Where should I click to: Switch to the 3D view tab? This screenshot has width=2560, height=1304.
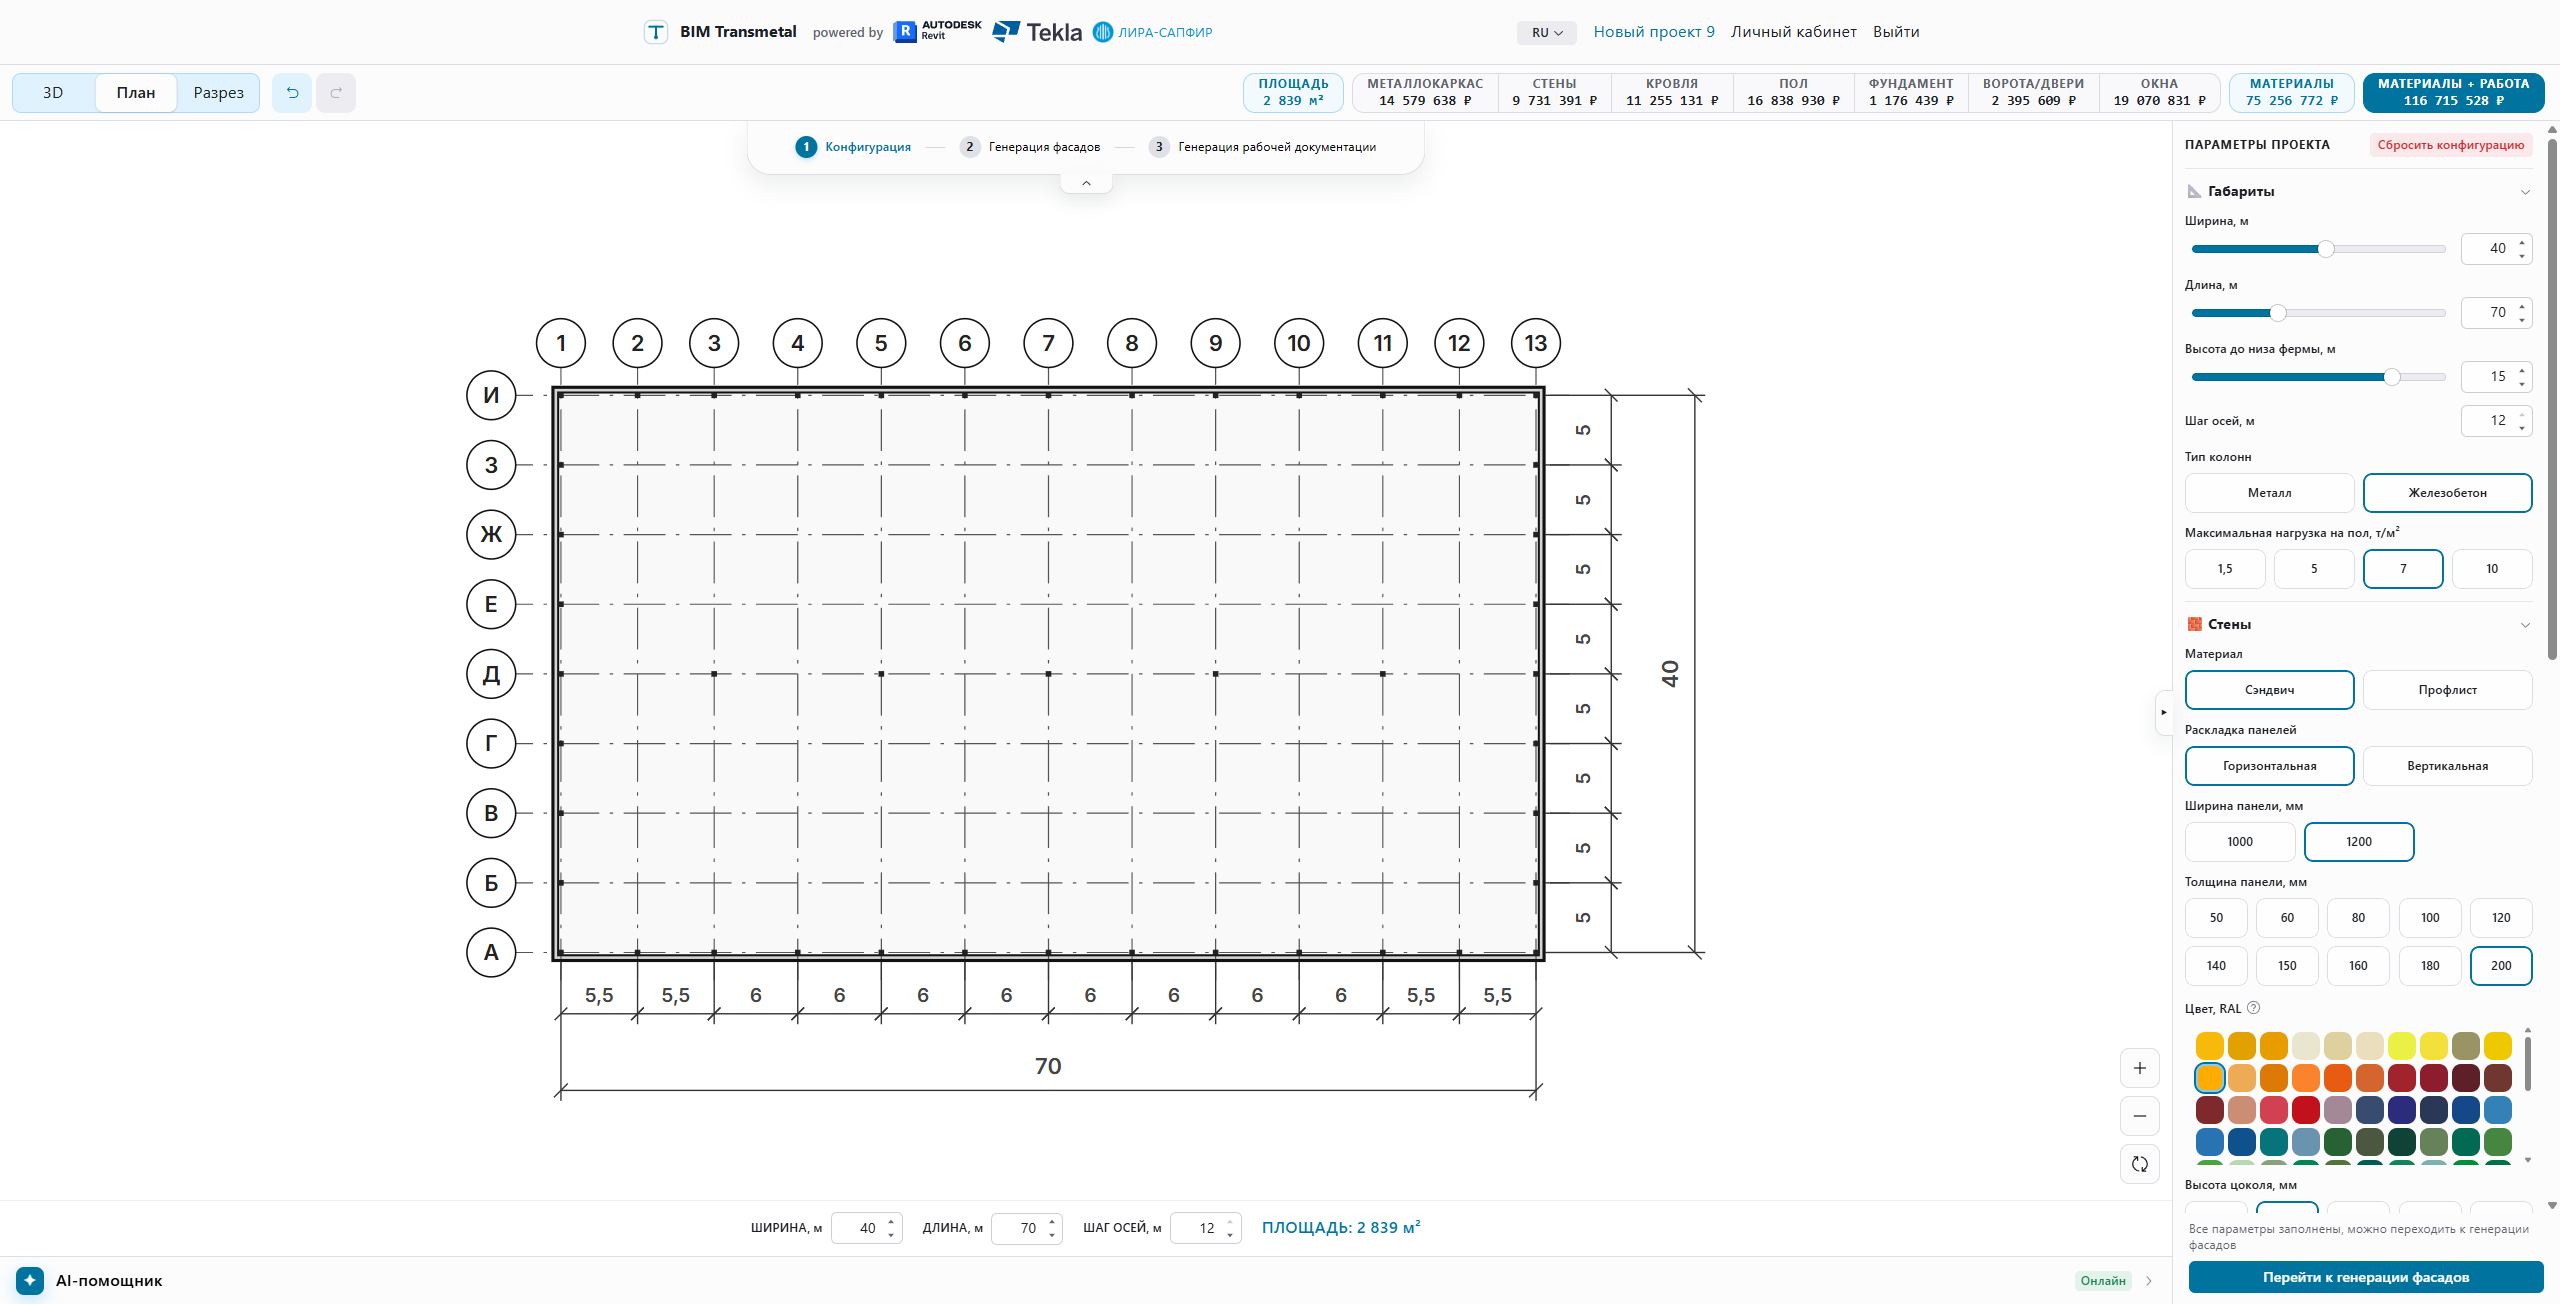click(x=53, y=93)
